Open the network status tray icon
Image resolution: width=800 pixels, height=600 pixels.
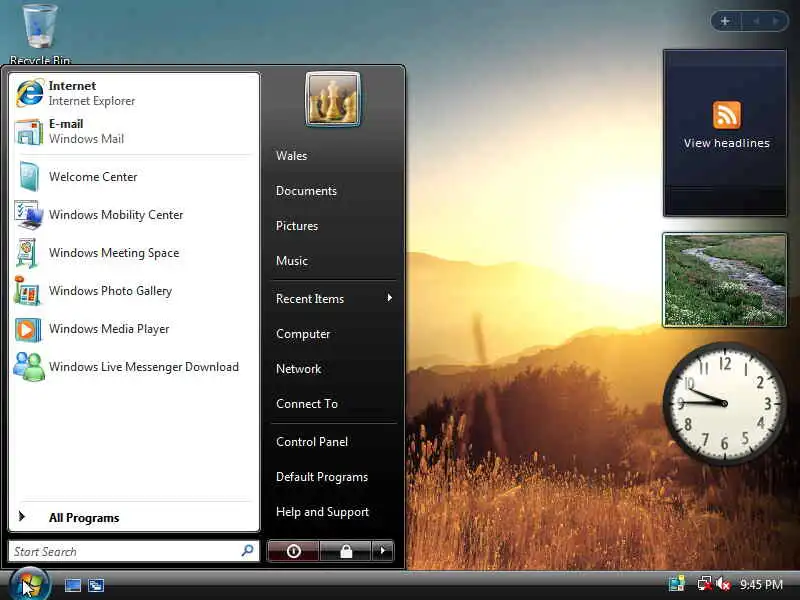(705, 583)
